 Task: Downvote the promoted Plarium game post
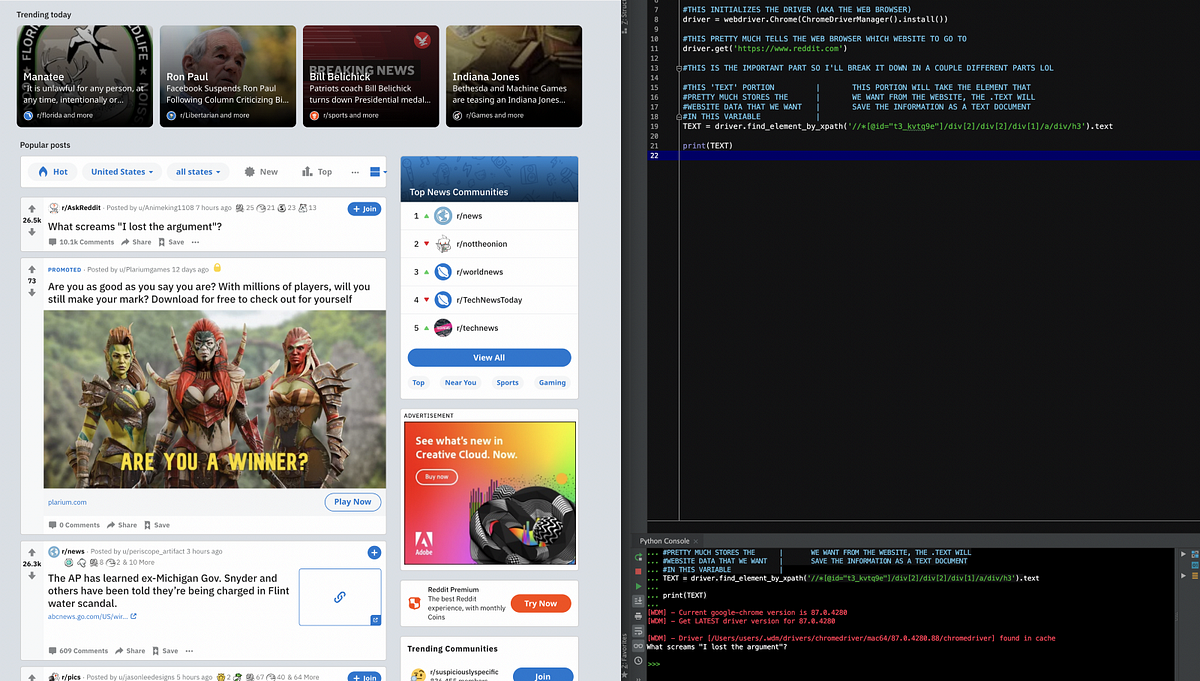(31, 293)
